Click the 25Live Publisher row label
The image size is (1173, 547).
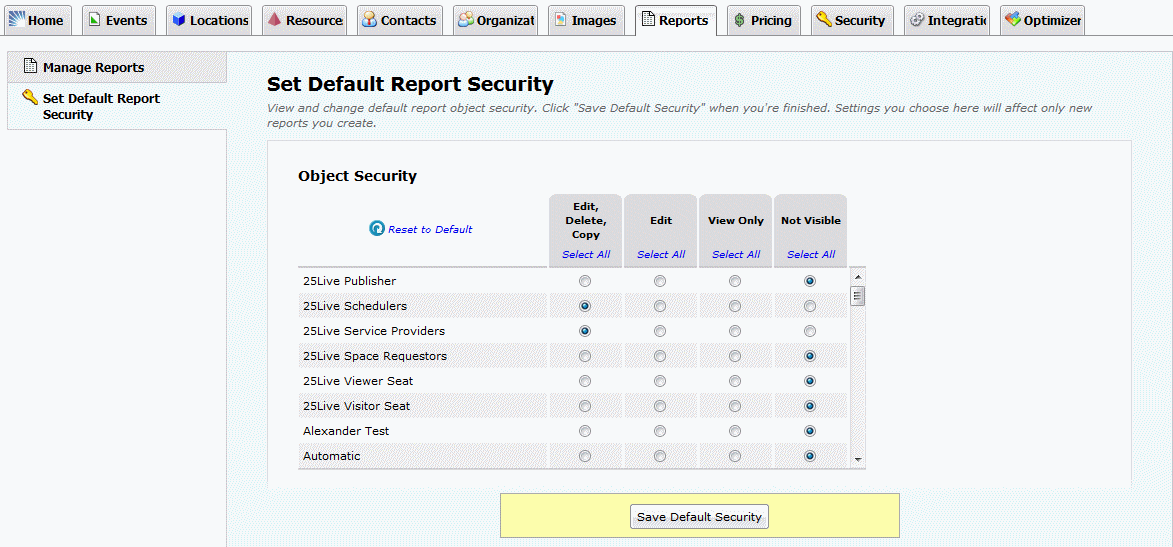pos(349,281)
